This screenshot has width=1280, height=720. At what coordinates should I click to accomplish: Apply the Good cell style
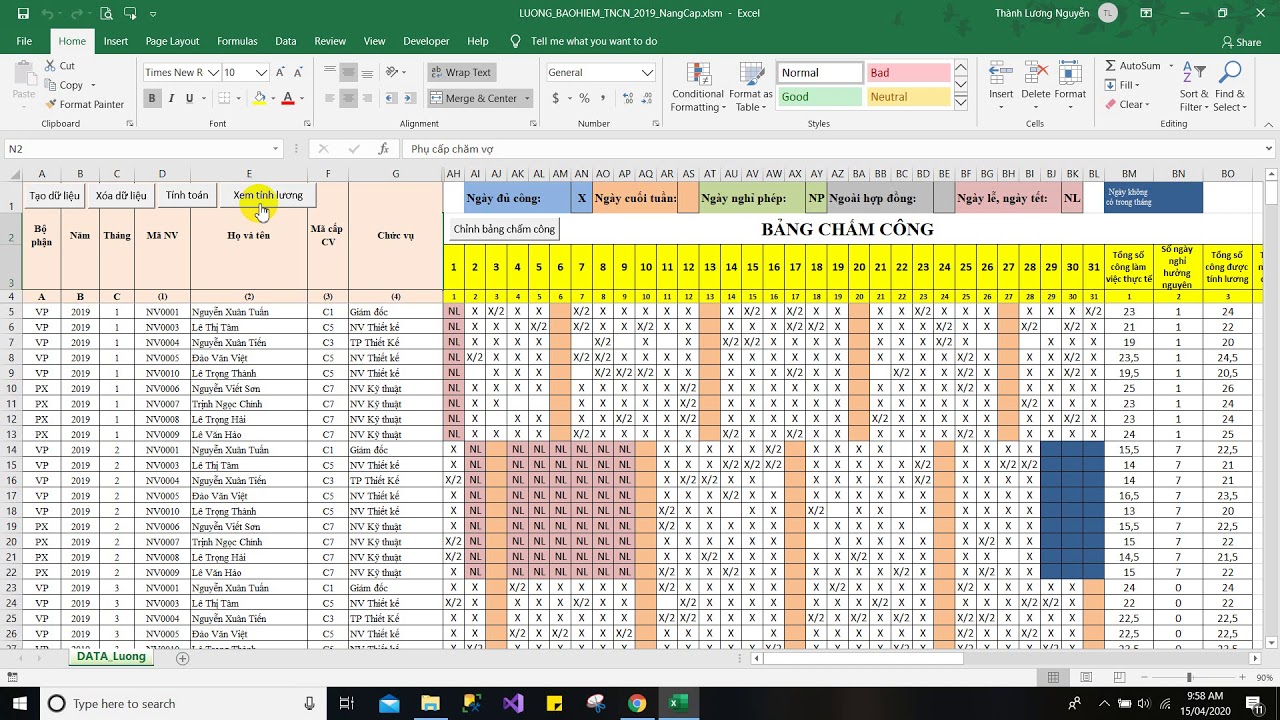[x=819, y=97]
